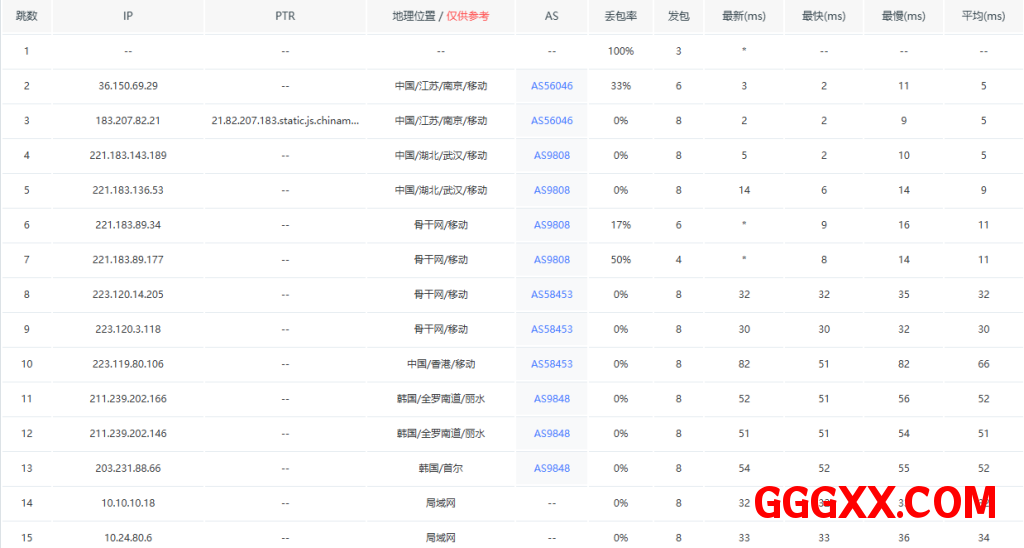Click the 跳数 column header
The width and height of the screenshot is (1024, 548).
click(26, 17)
